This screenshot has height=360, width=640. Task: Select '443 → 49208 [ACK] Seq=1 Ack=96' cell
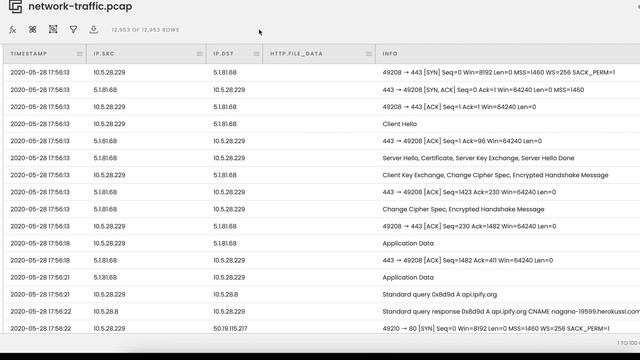coord(462,141)
